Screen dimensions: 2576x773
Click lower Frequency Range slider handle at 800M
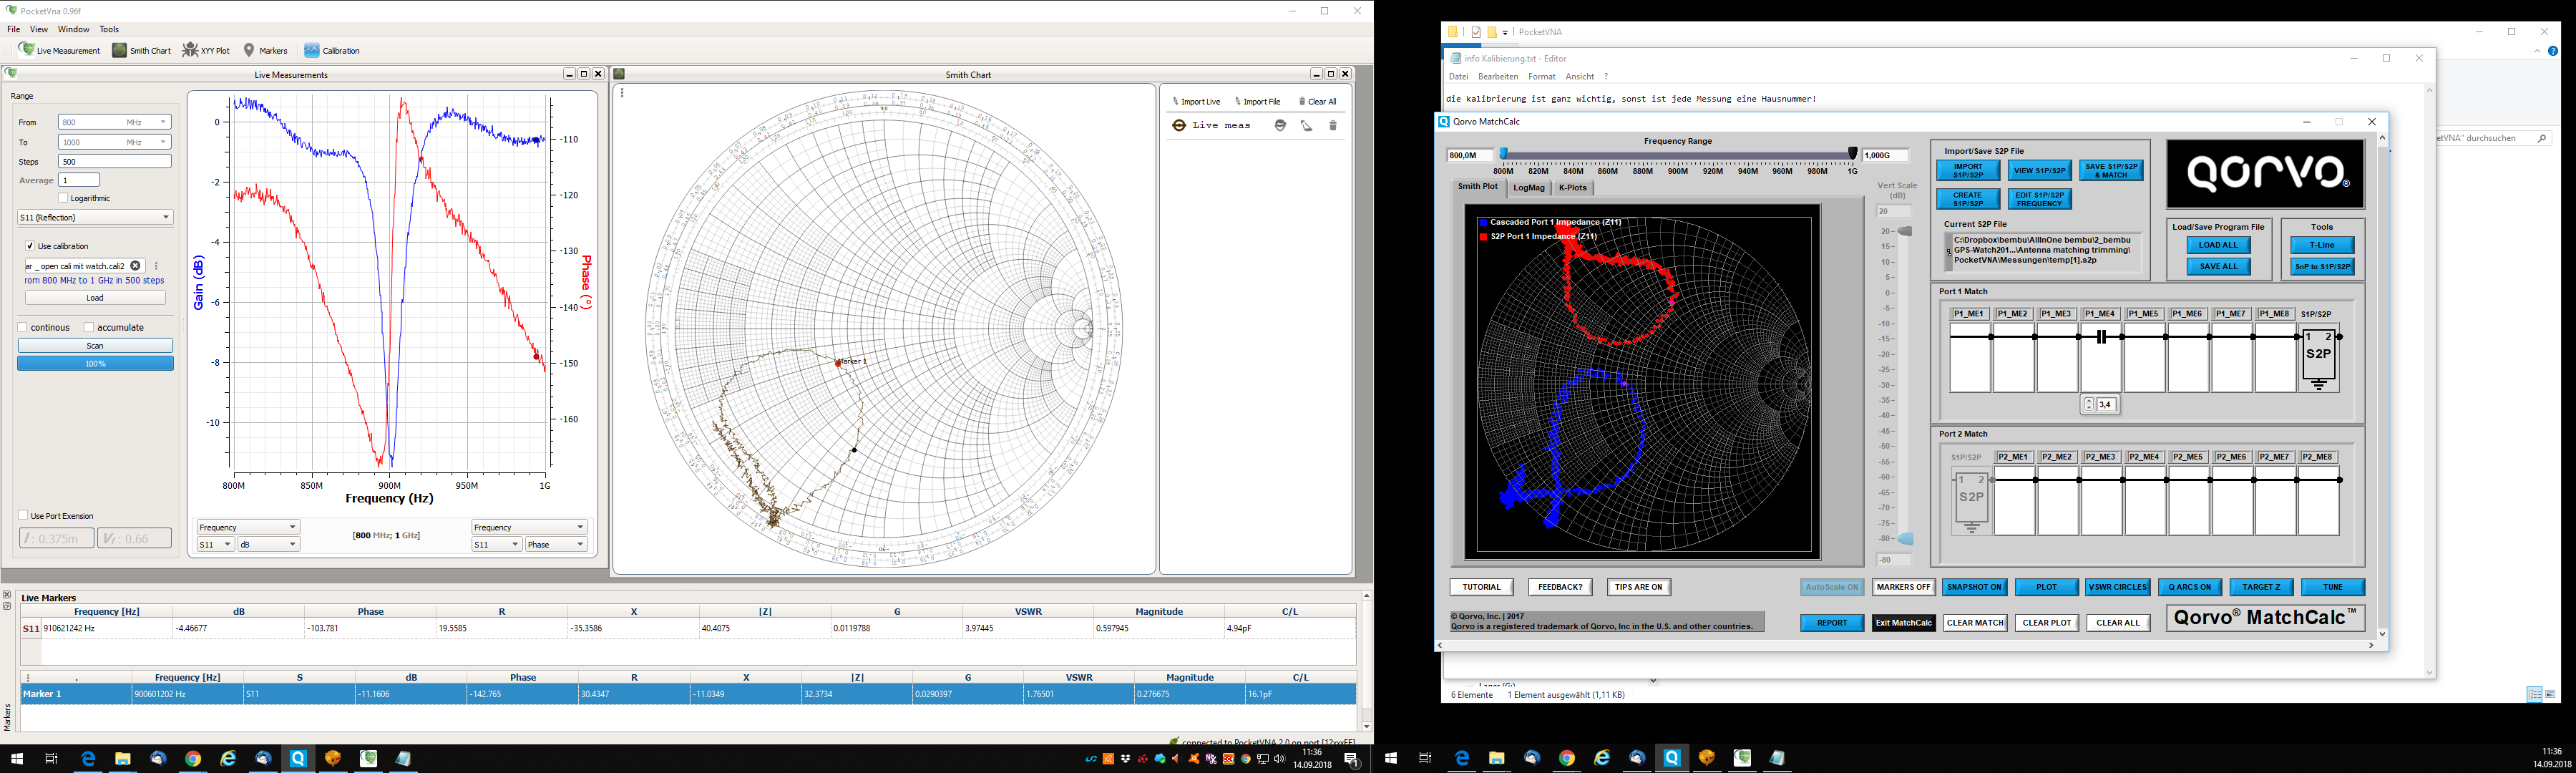point(1503,154)
